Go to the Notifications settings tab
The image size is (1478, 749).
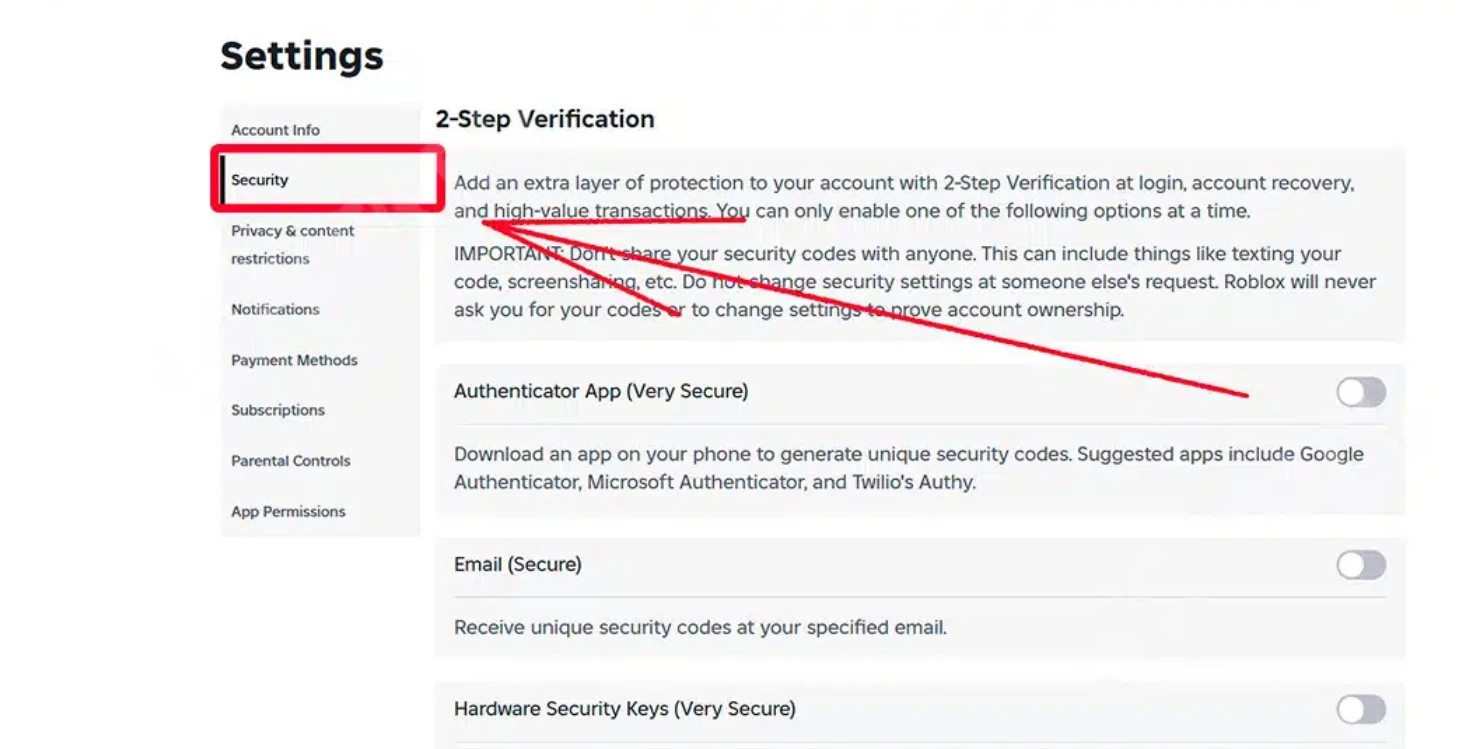pos(275,309)
